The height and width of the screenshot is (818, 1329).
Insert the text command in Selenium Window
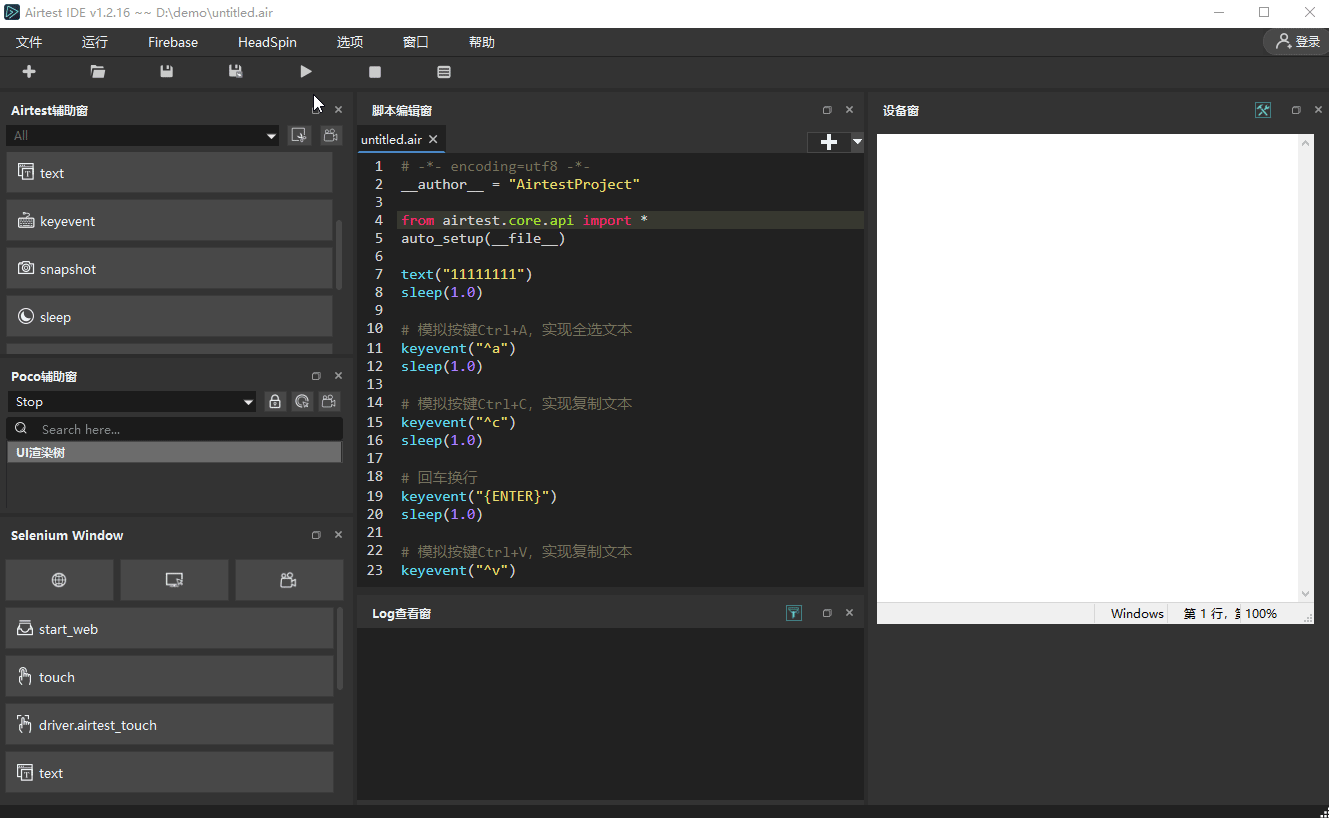pos(169,773)
